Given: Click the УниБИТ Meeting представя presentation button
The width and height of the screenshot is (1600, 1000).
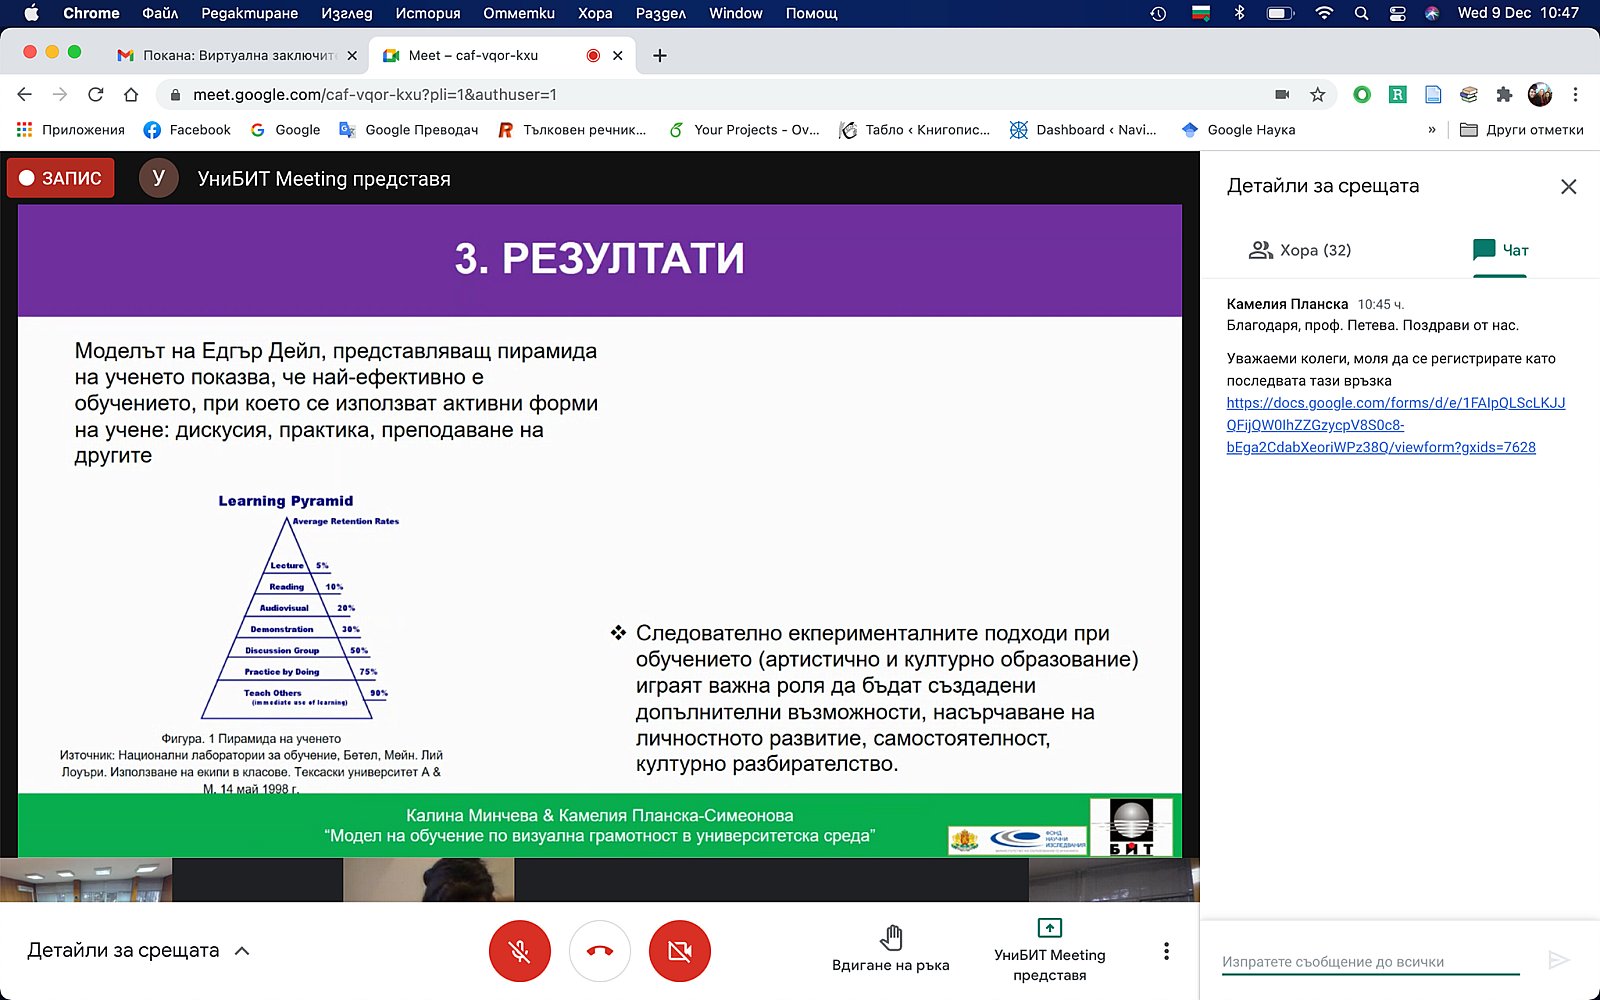Looking at the screenshot, I should pyautogui.click(x=1049, y=950).
